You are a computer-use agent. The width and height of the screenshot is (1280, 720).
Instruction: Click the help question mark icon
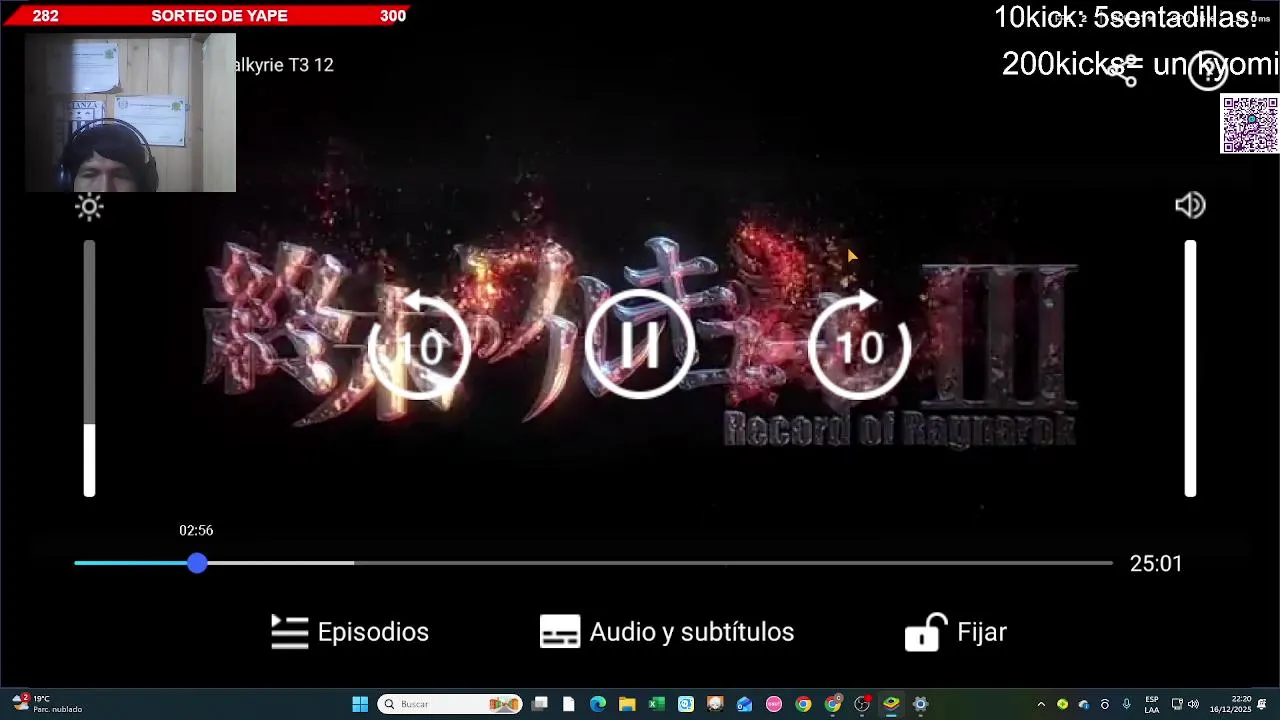(x=1208, y=70)
